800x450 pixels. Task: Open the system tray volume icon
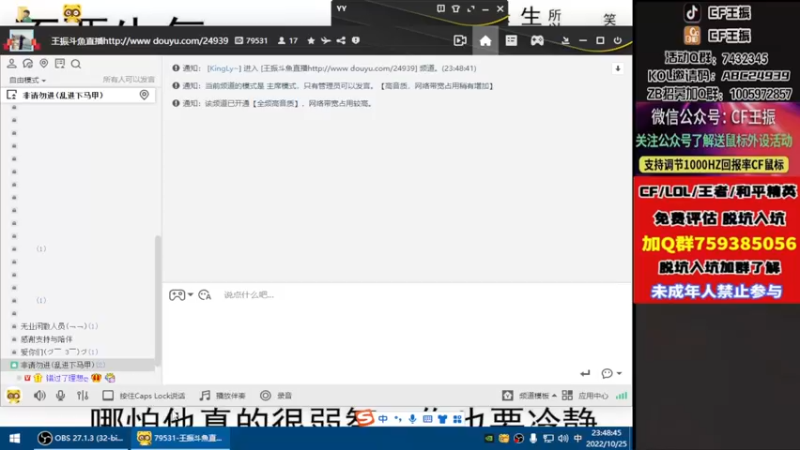point(563,438)
